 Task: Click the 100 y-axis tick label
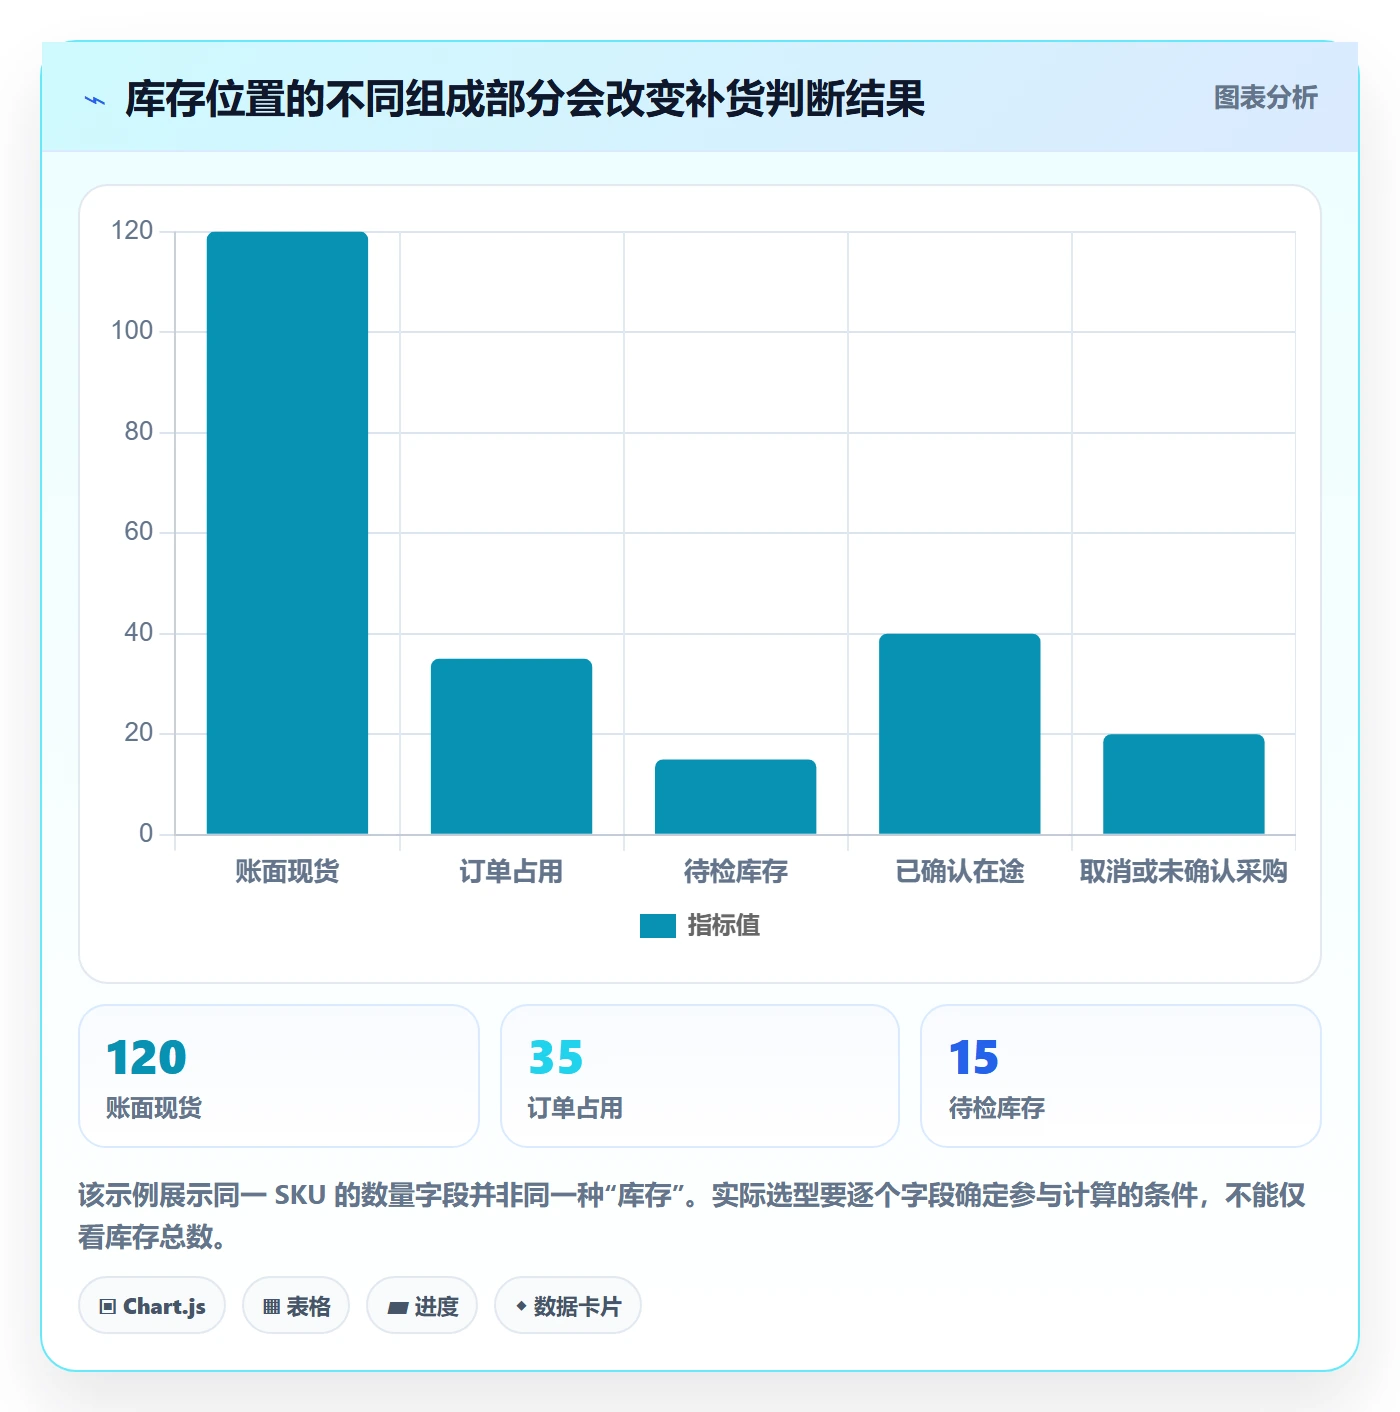pos(132,331)
